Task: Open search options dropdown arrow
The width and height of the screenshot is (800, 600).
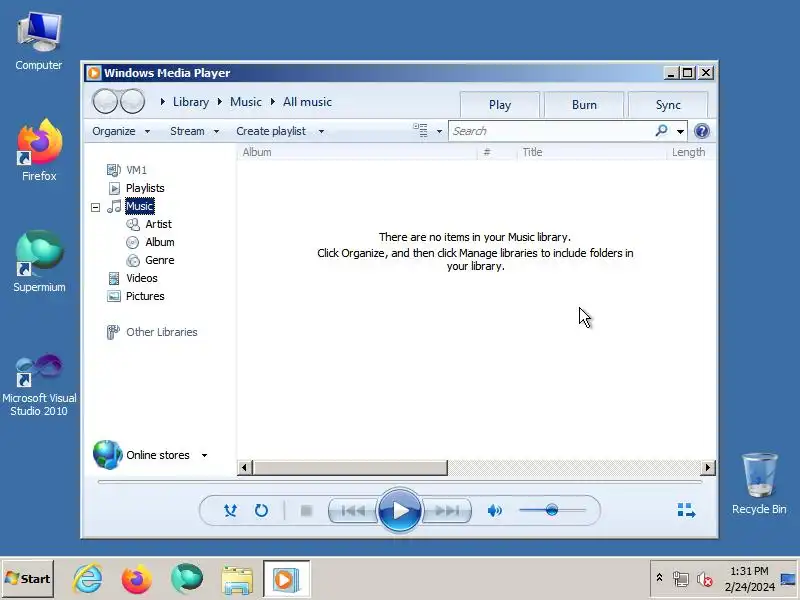Action: [x=680, y=132]
